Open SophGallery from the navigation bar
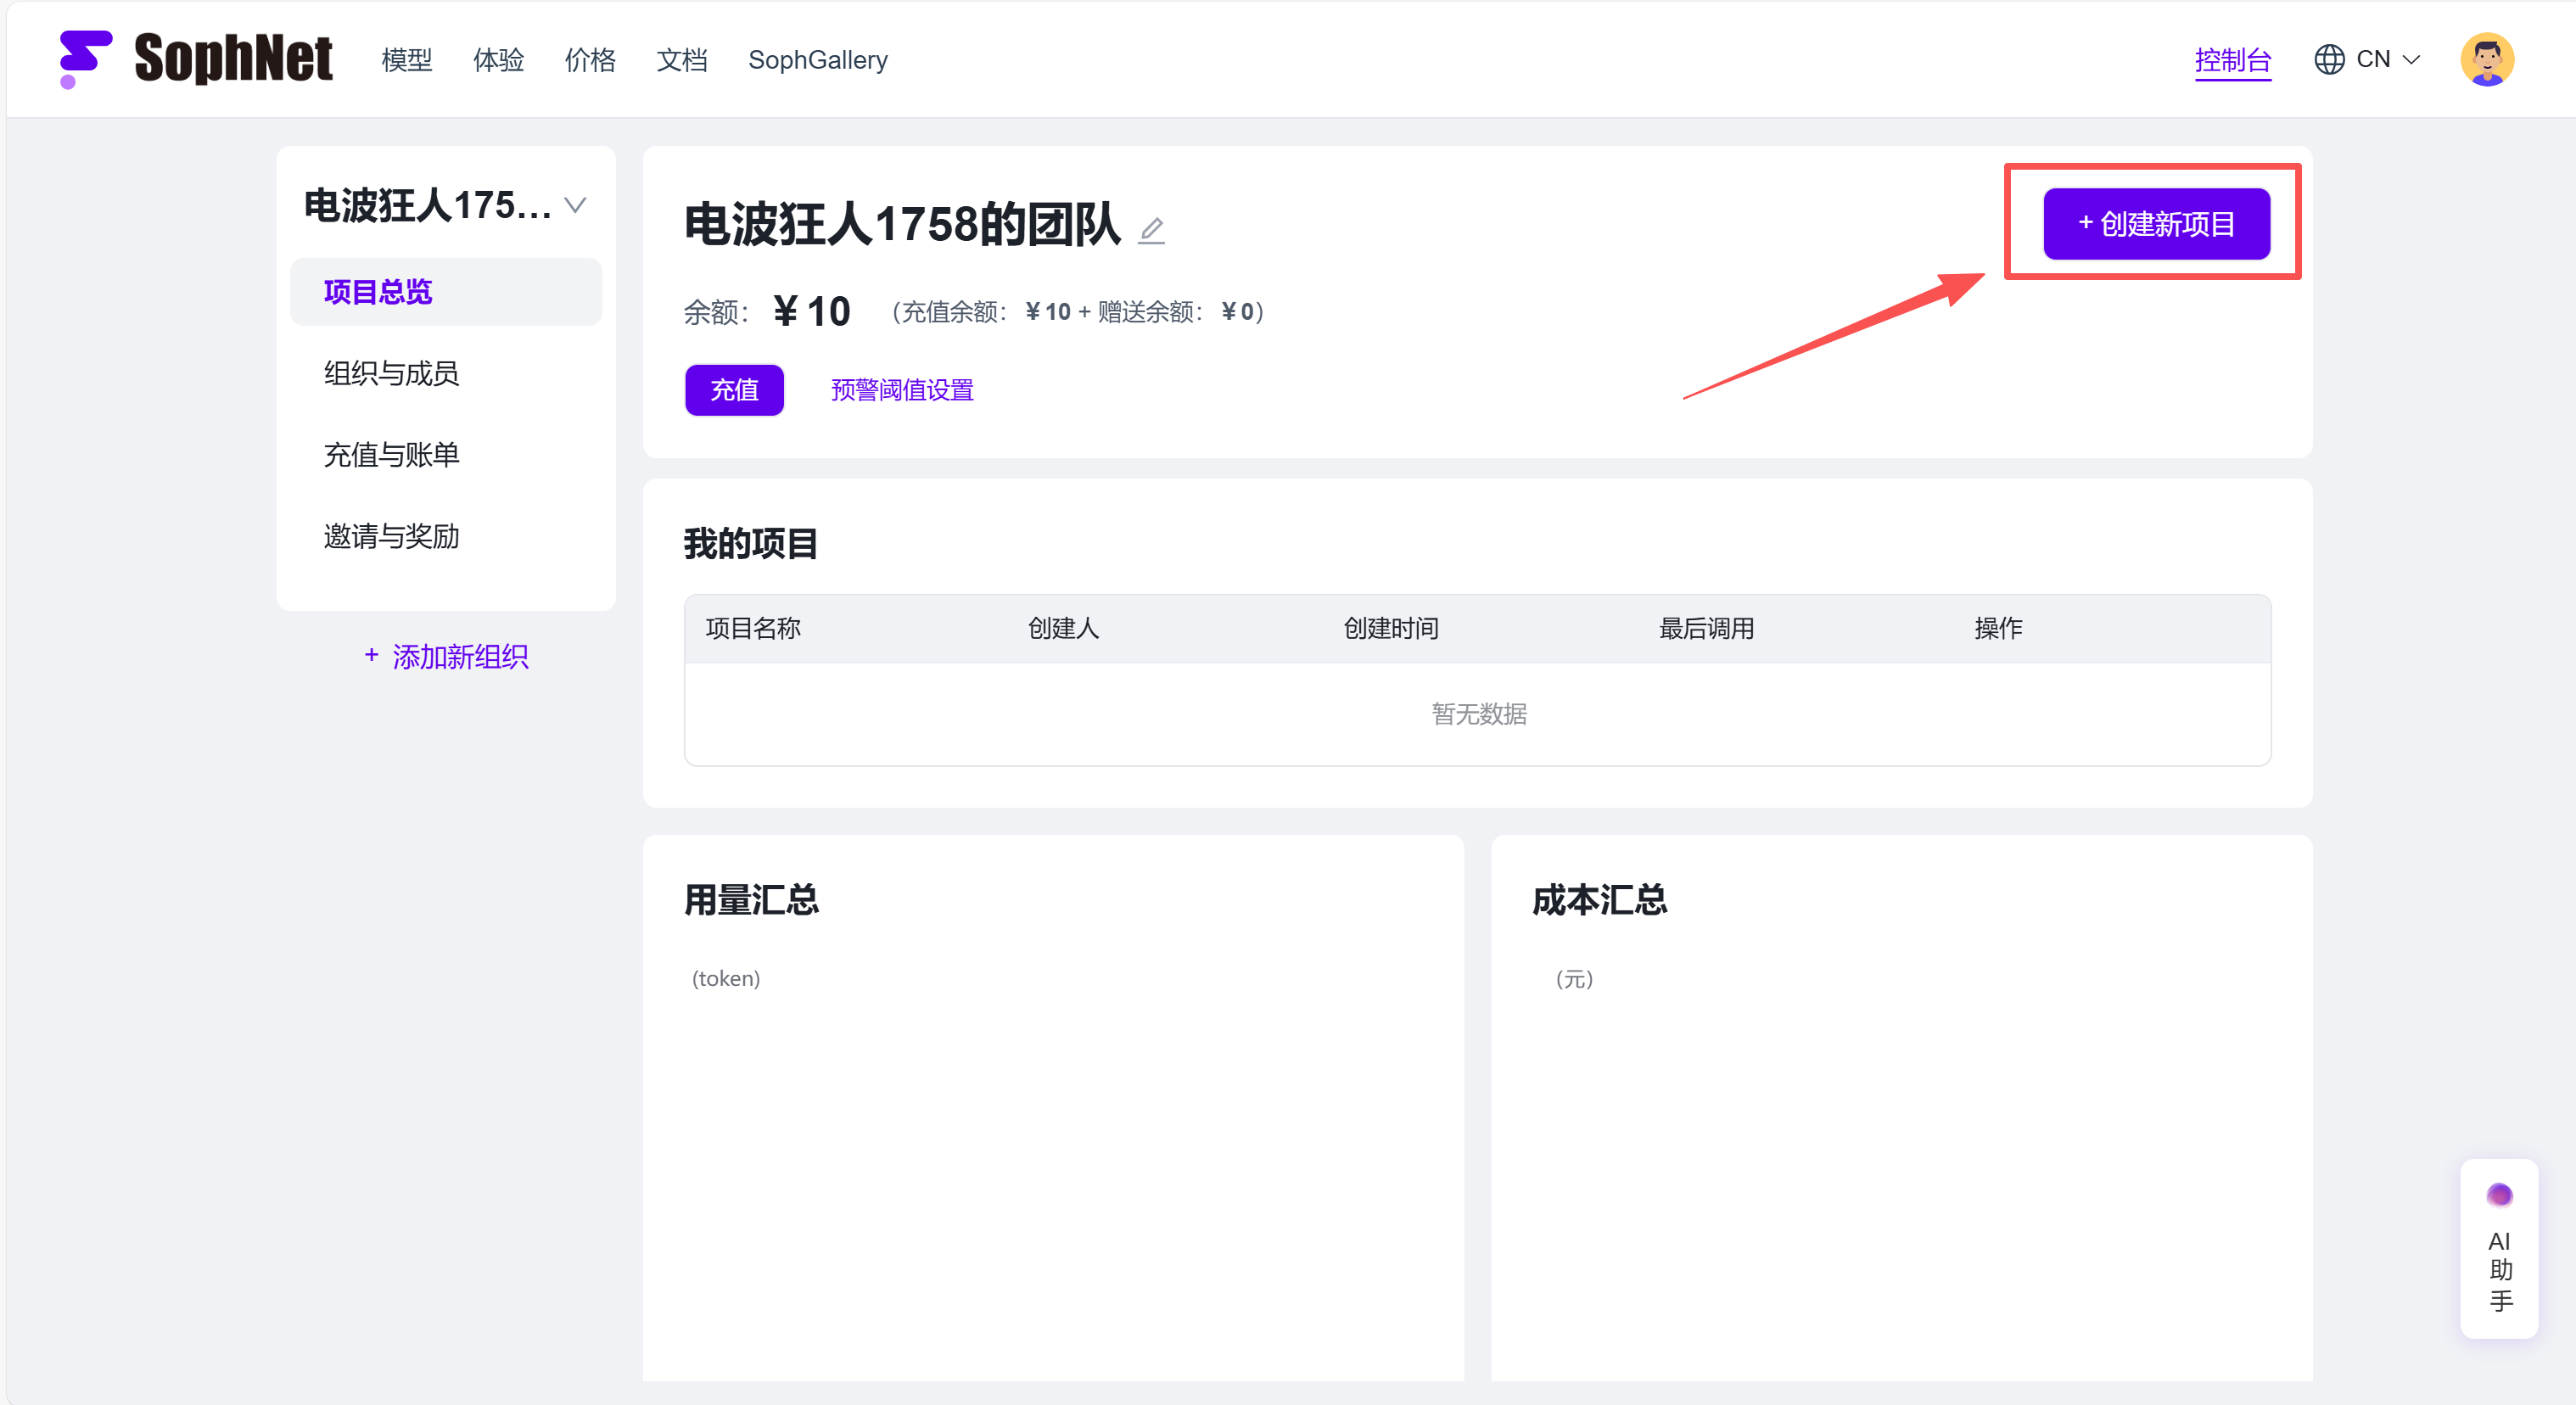2576x1405 pixels. [817, 60]
